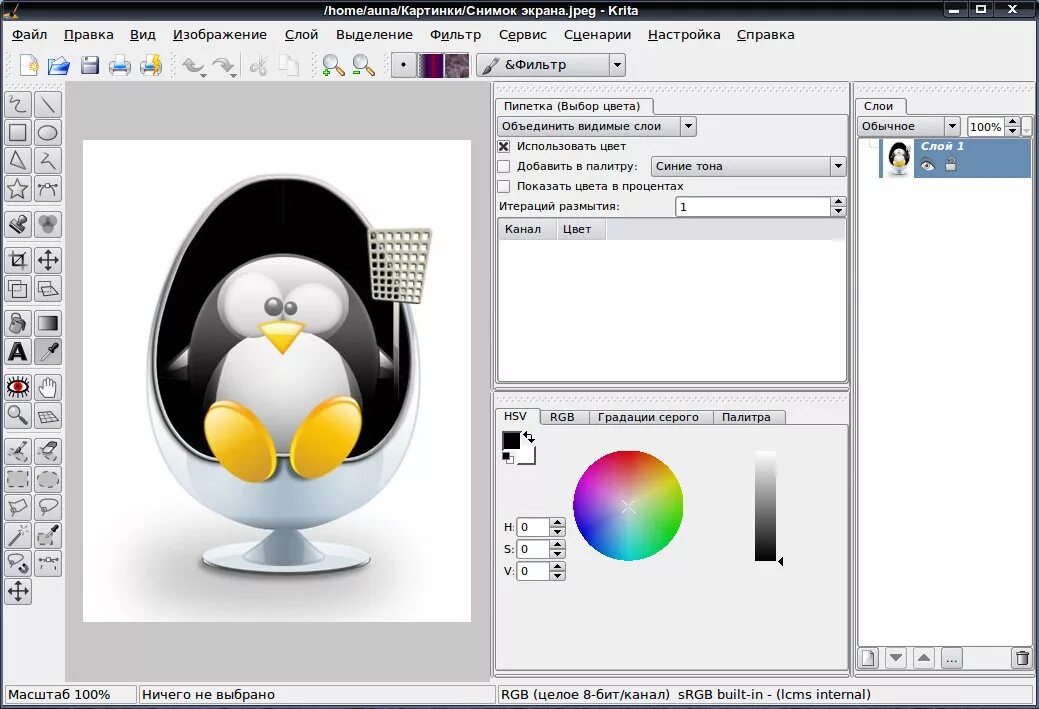Pick a hue on the color wheel
This screenshot has height=709, width=1039.
[628, 506]
